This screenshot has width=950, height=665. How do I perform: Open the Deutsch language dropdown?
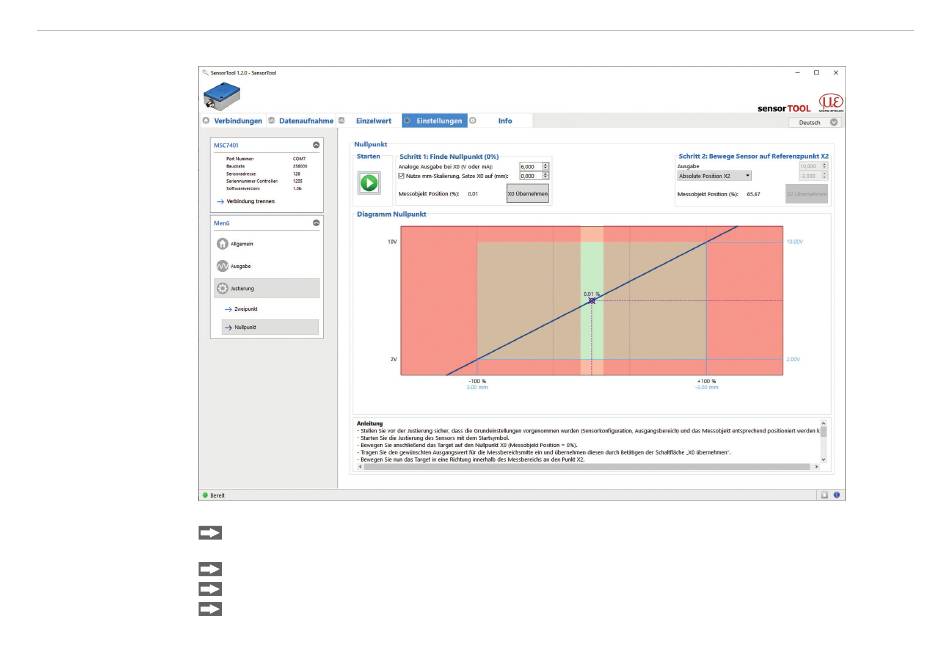(x=815, y=122)
